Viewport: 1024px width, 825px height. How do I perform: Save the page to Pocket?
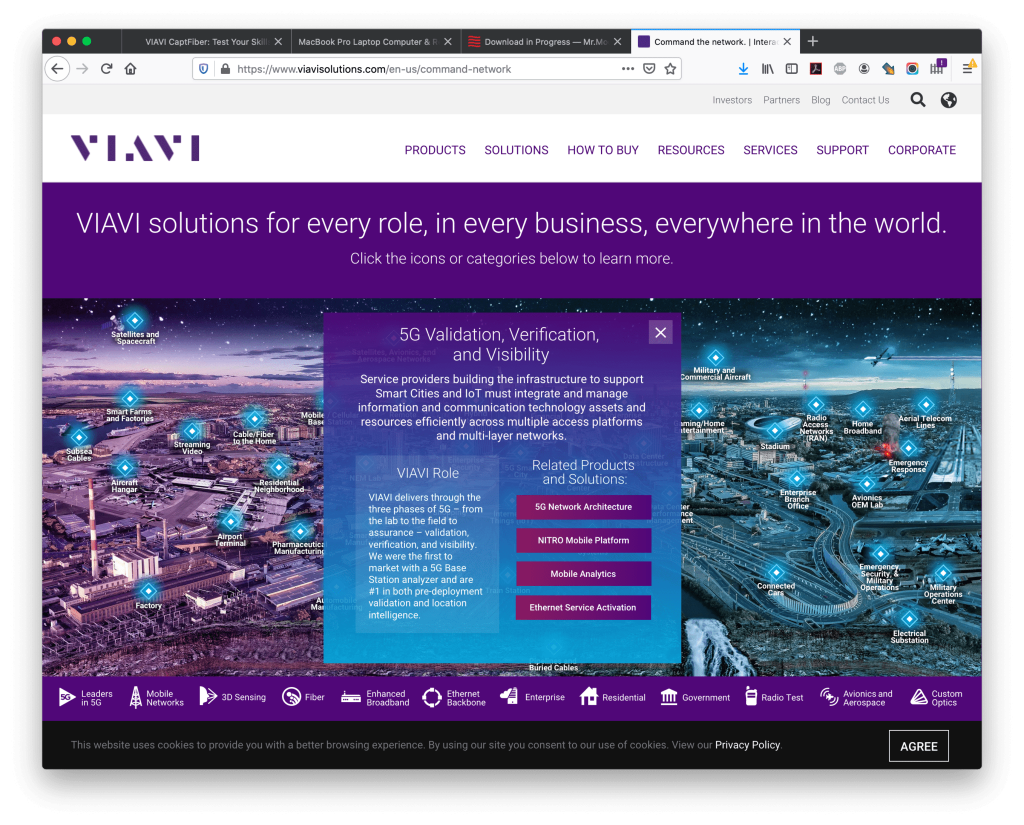649,69
